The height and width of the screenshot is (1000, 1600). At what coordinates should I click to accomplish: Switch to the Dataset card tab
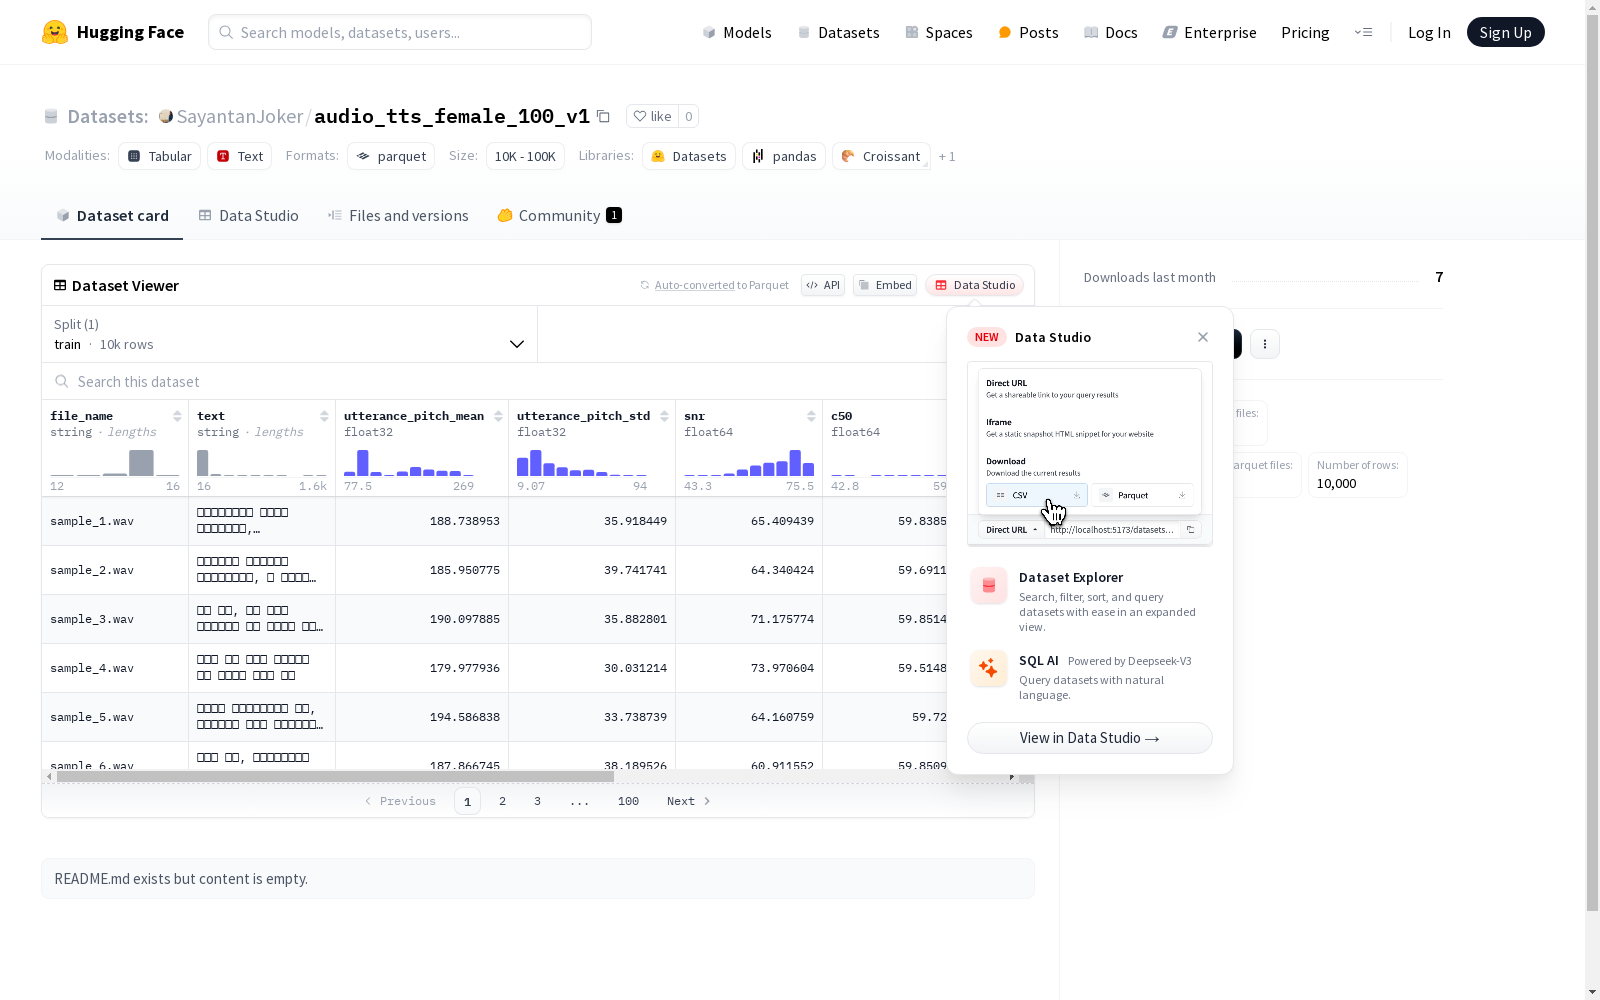(112, 215)
